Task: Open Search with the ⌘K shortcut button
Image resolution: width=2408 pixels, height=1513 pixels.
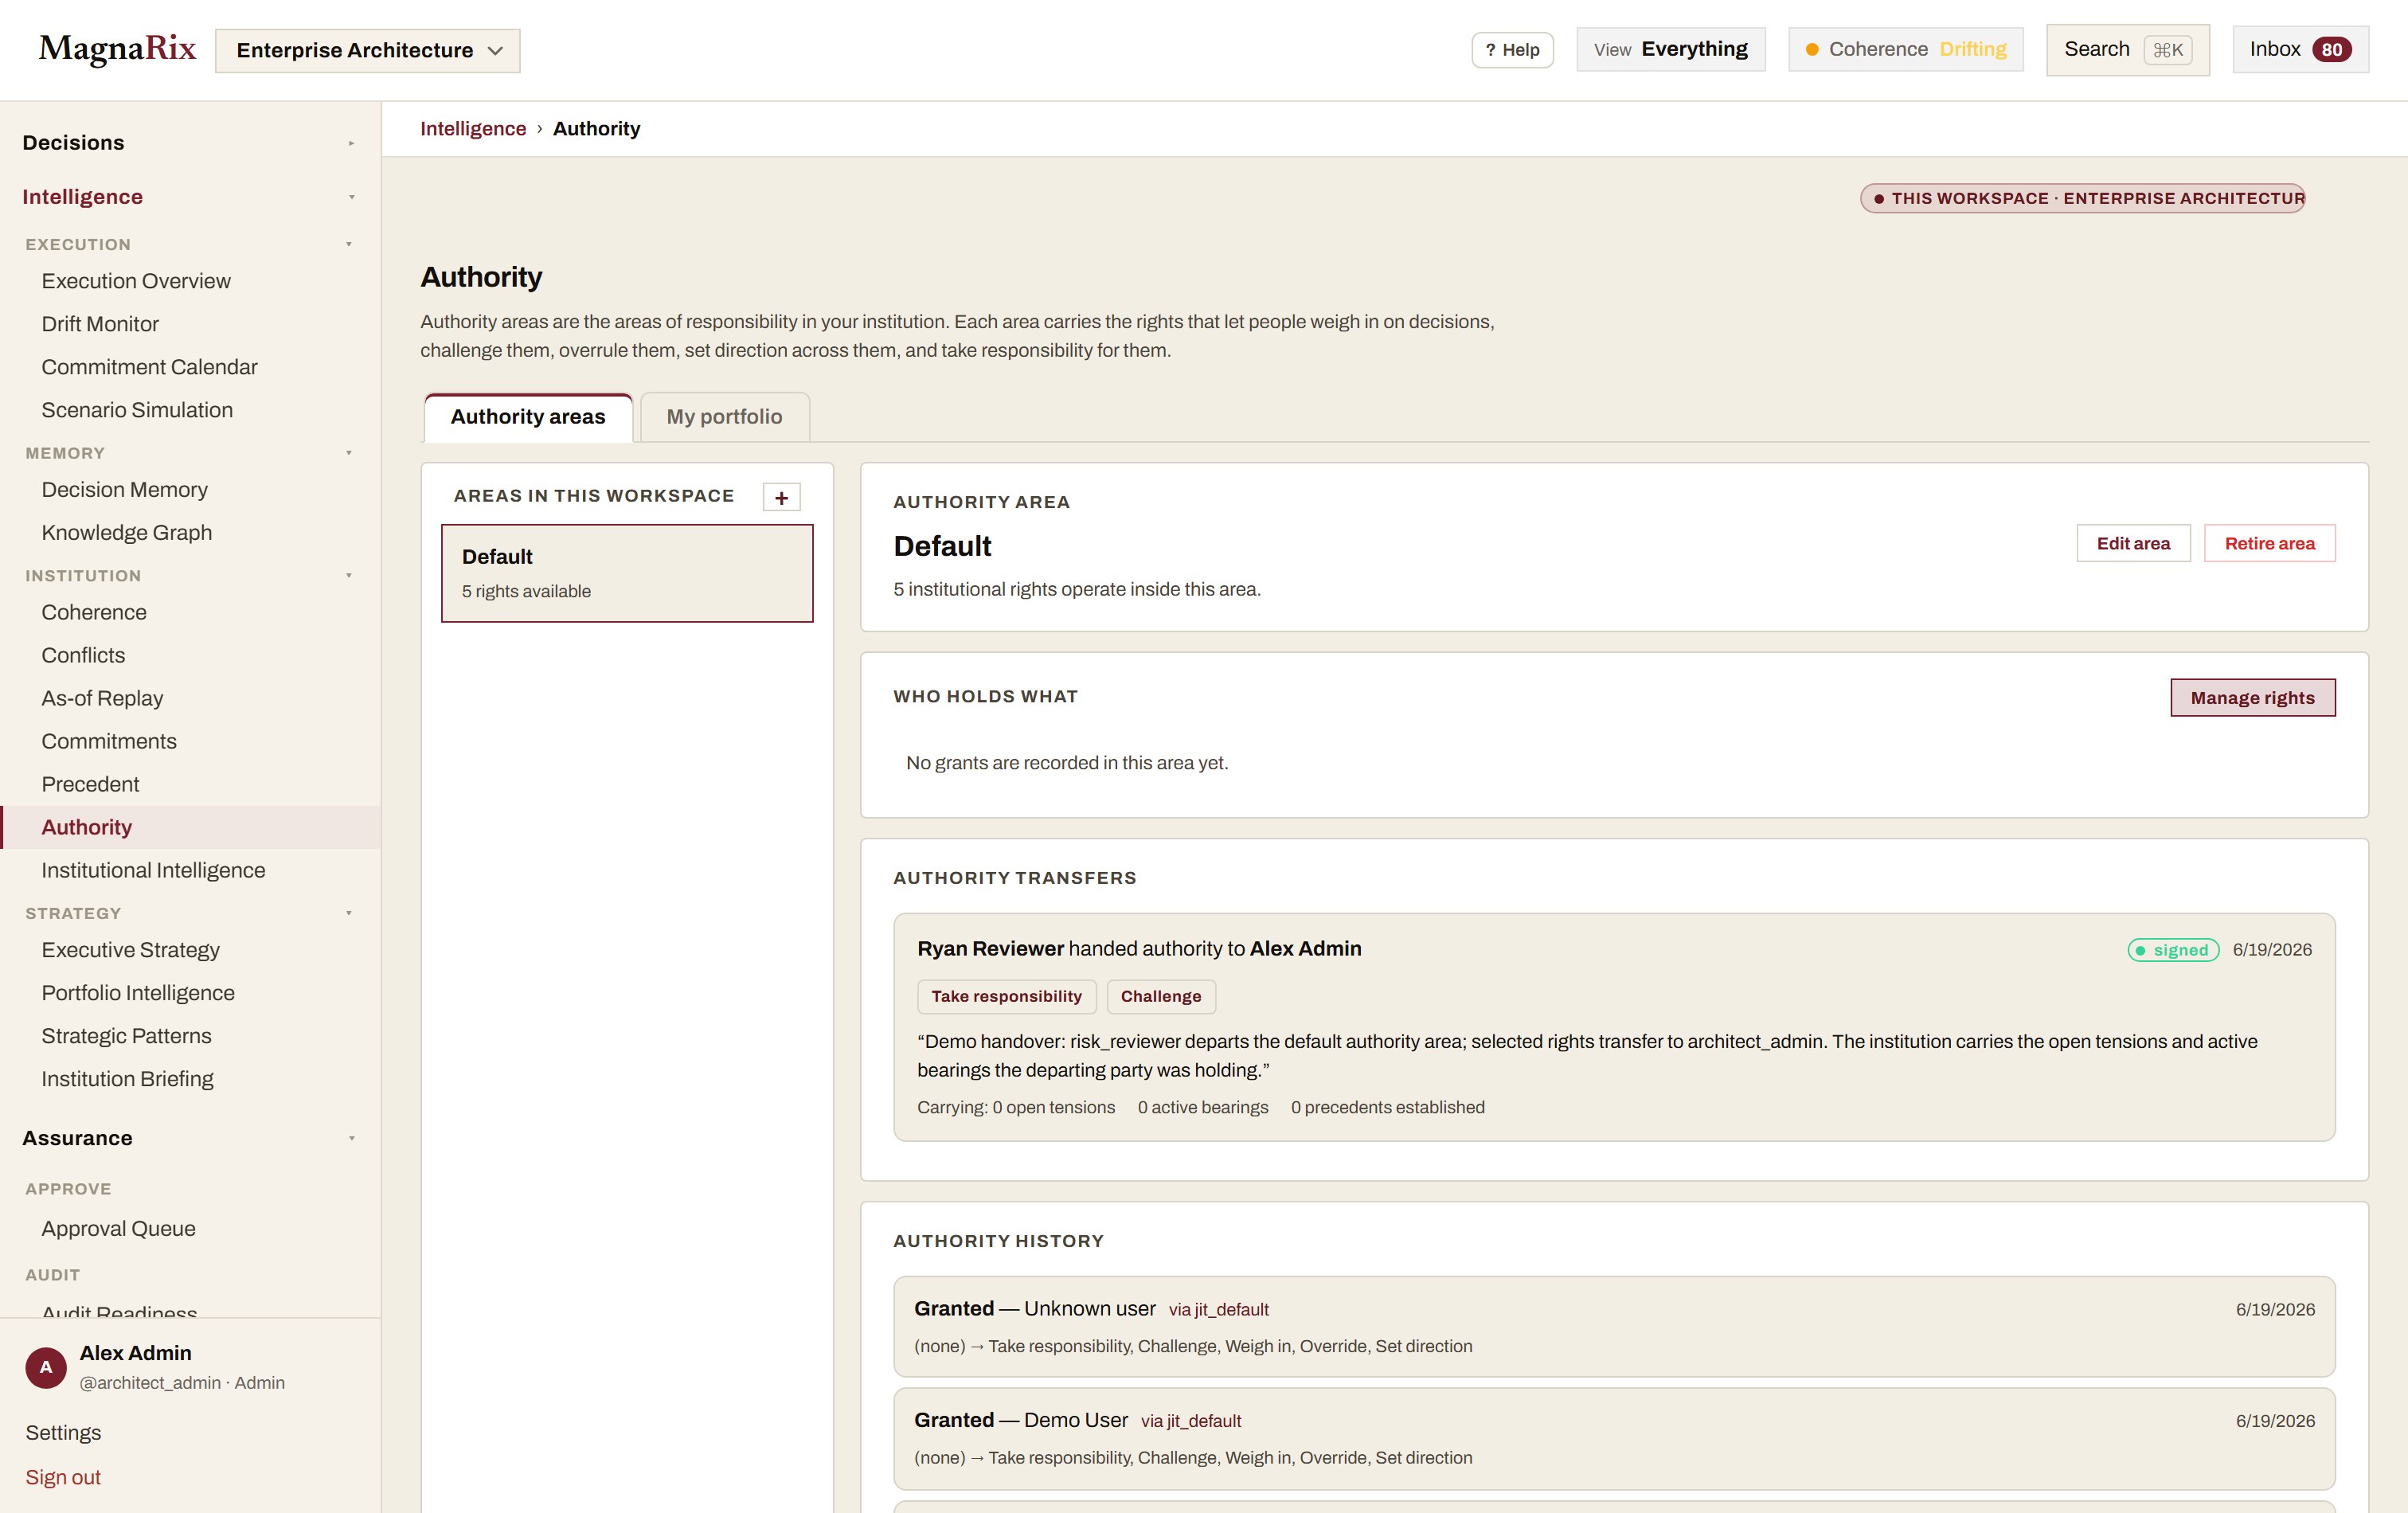Action: pyautogui.click(x=2127, y=50)
